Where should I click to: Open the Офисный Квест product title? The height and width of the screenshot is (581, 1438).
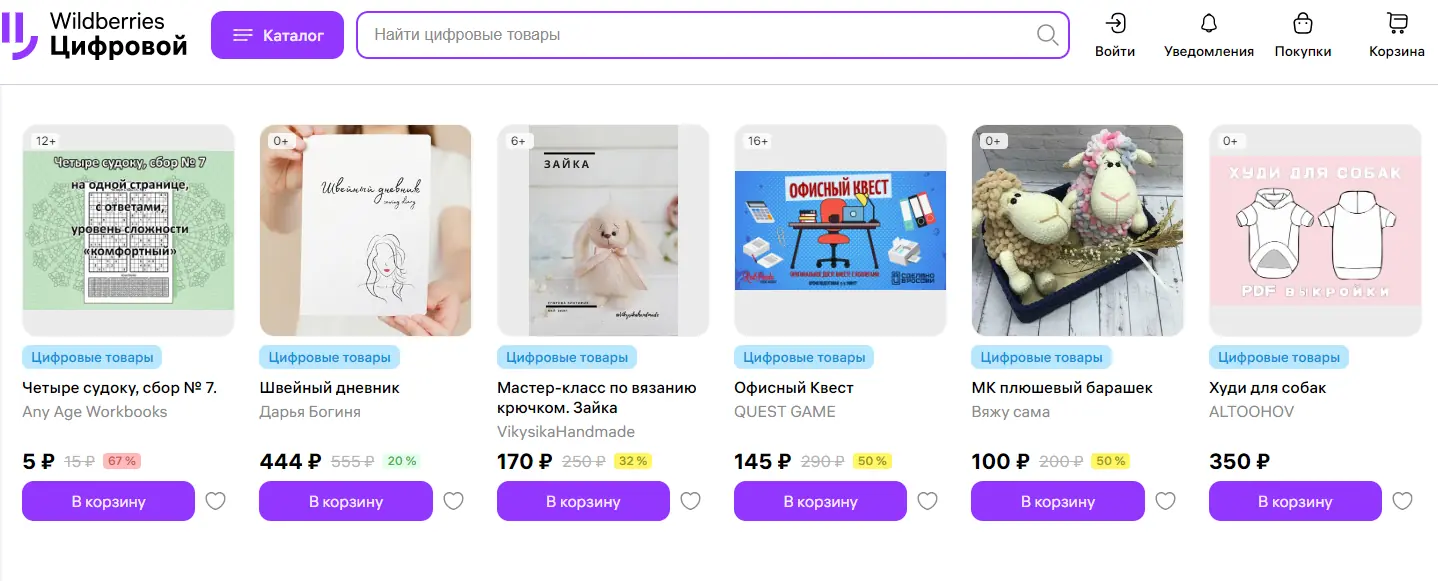pos(794,388)
